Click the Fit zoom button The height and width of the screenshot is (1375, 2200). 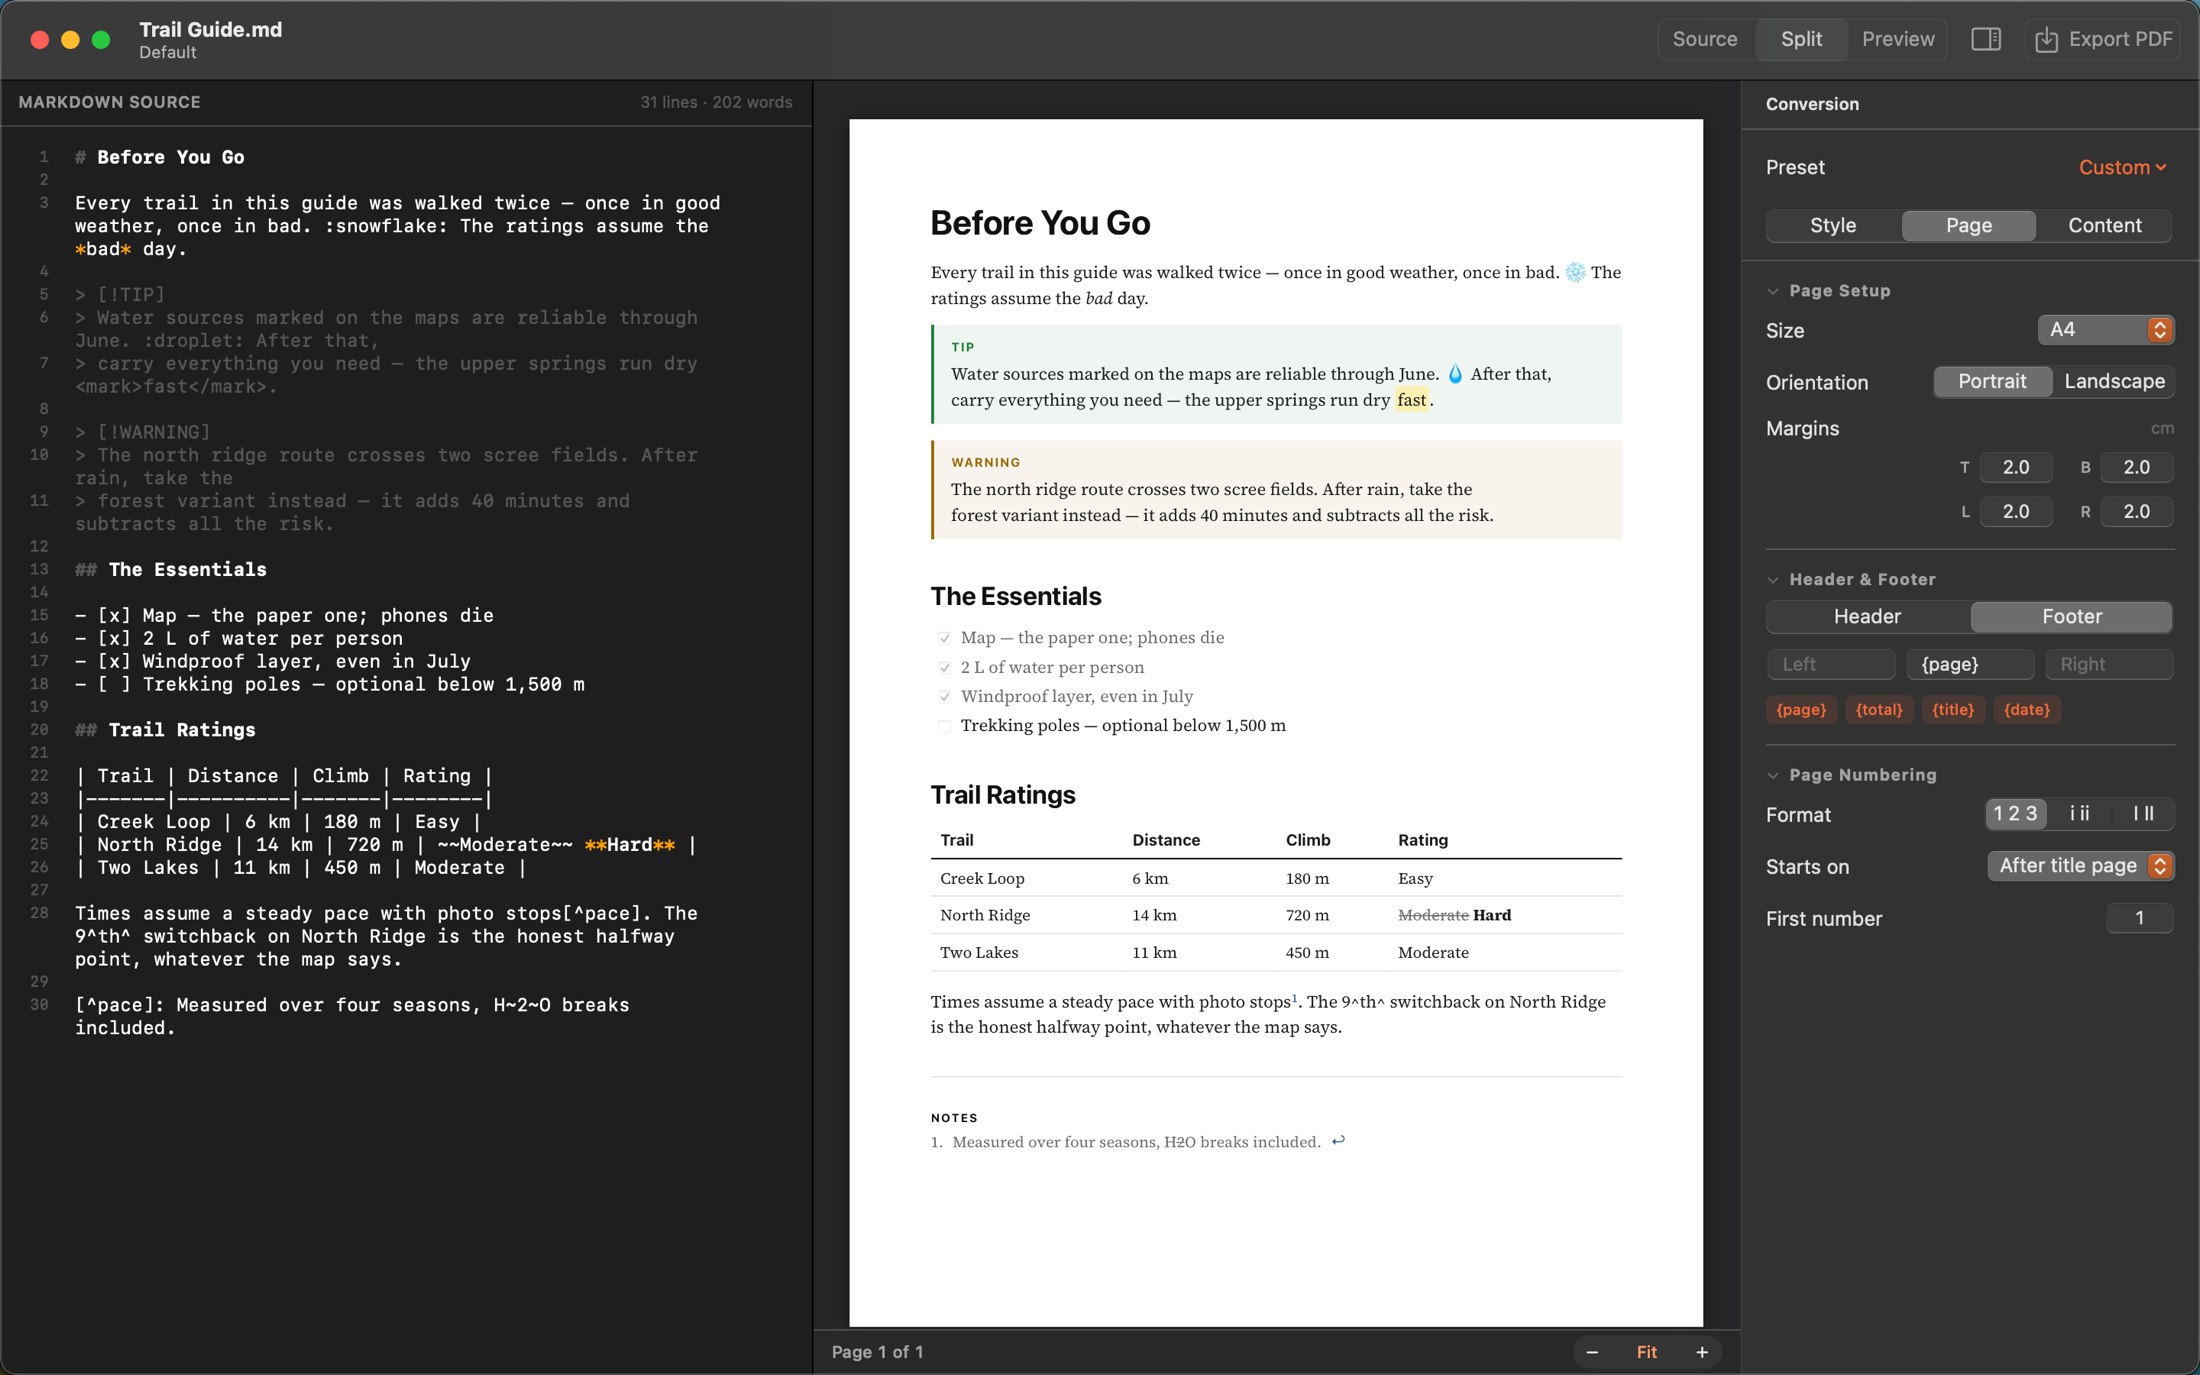point(1646,1352)
